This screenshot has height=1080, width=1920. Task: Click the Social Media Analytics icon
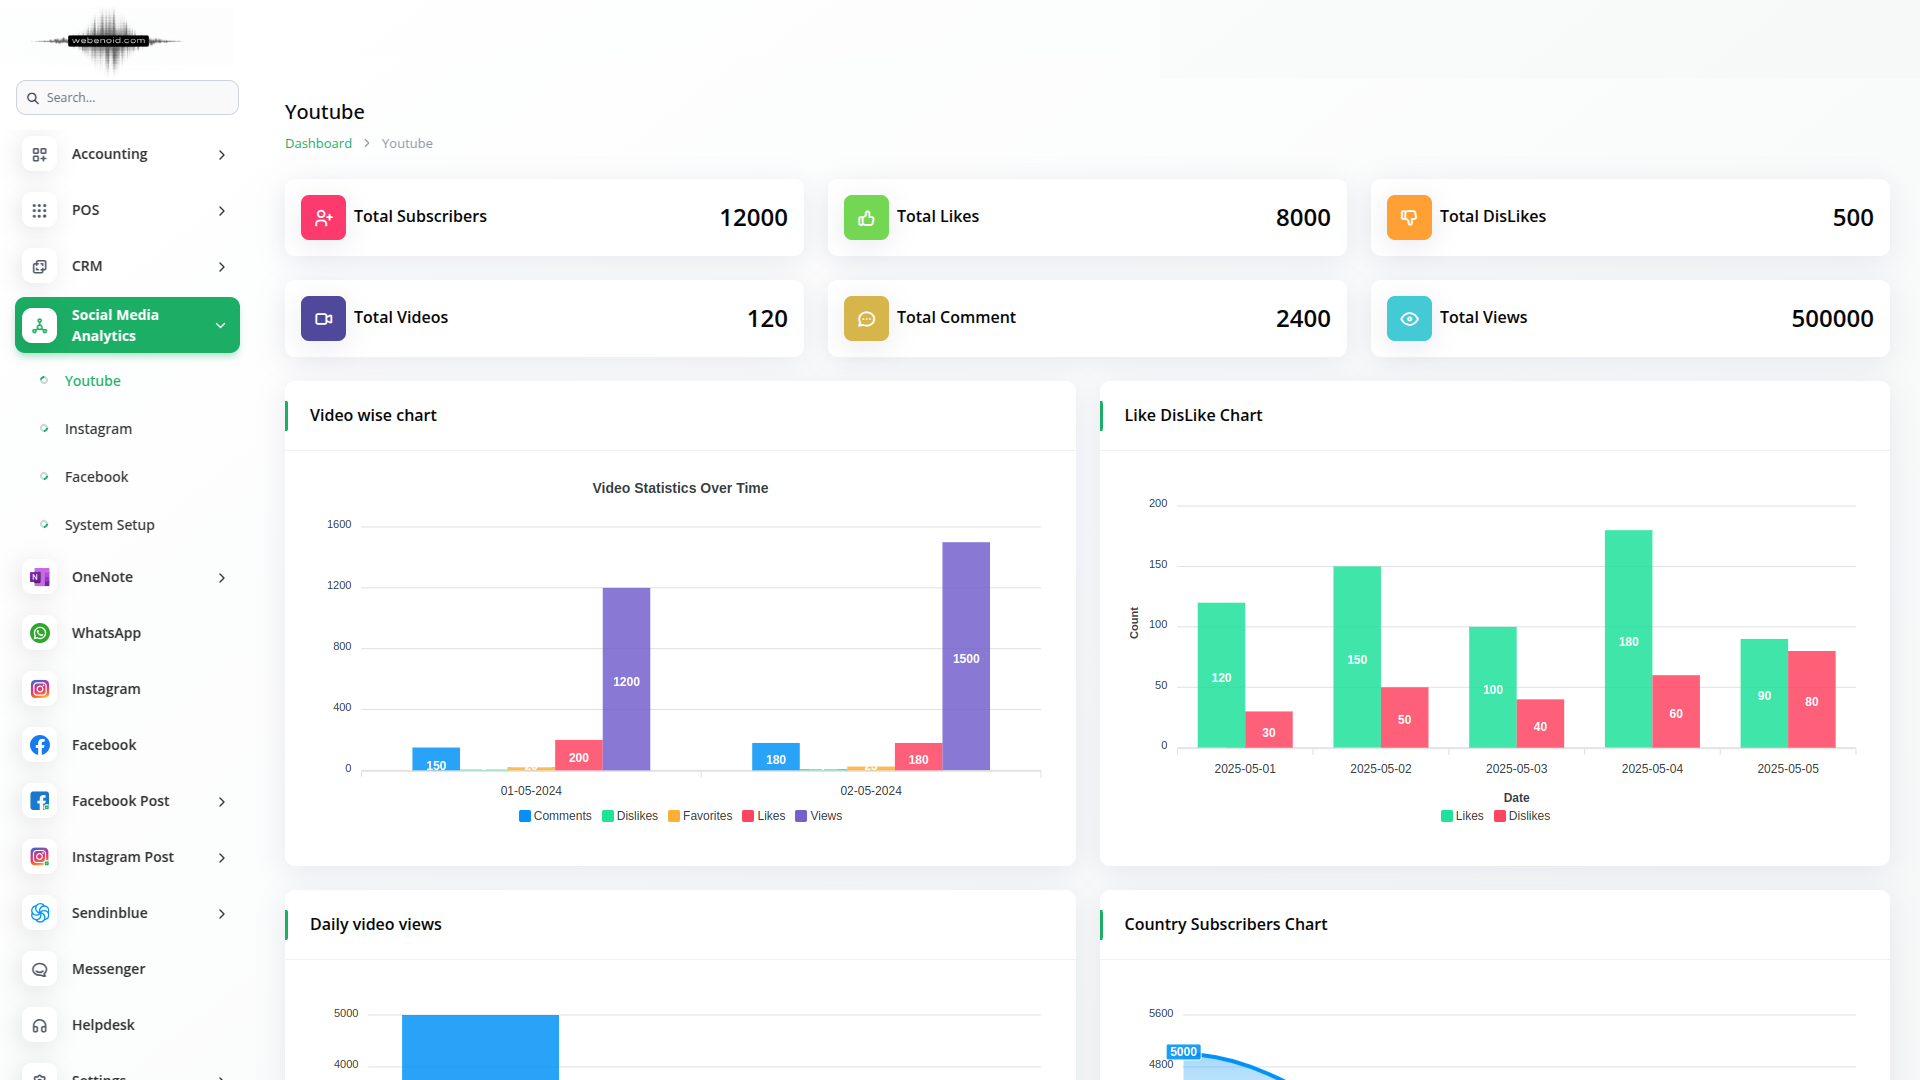39,325
